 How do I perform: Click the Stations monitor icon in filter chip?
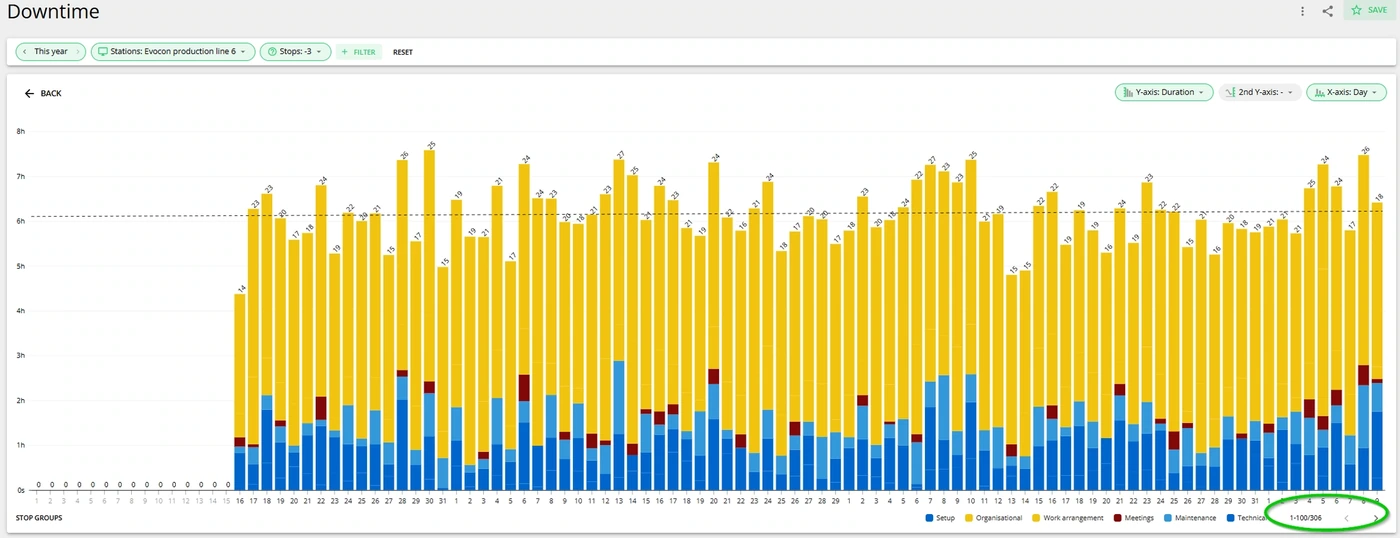click(x=103, y=51)
